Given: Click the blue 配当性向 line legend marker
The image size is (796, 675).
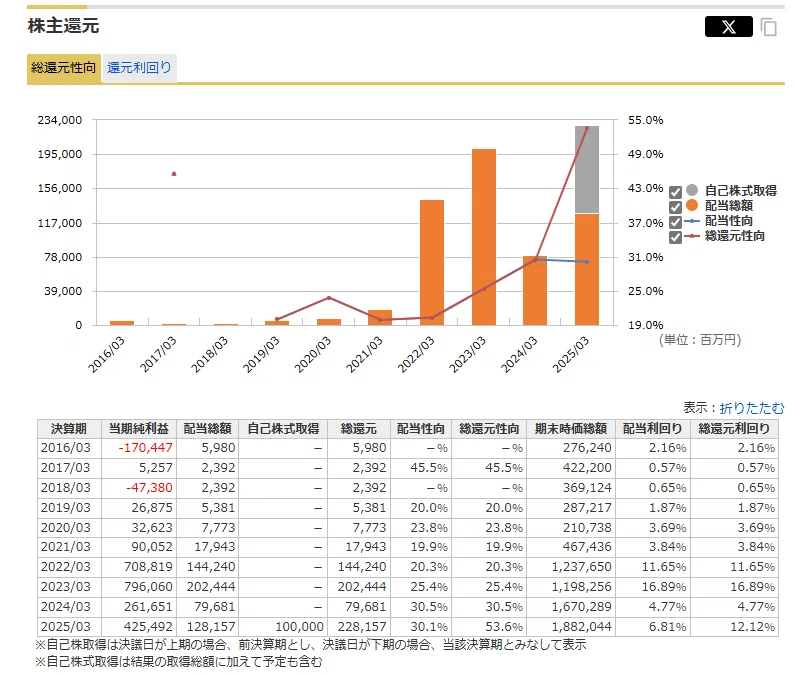Looking at the screenshot, I should 692,221.
